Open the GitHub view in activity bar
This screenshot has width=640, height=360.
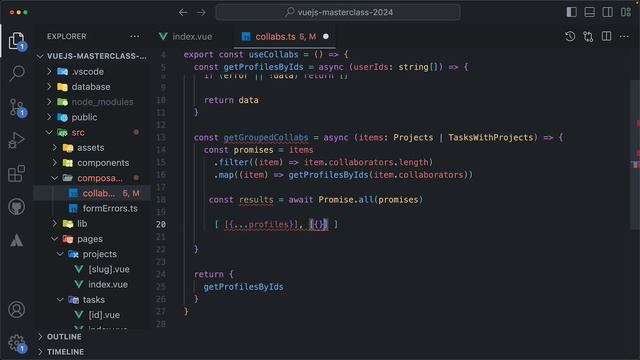coord(16,207)
